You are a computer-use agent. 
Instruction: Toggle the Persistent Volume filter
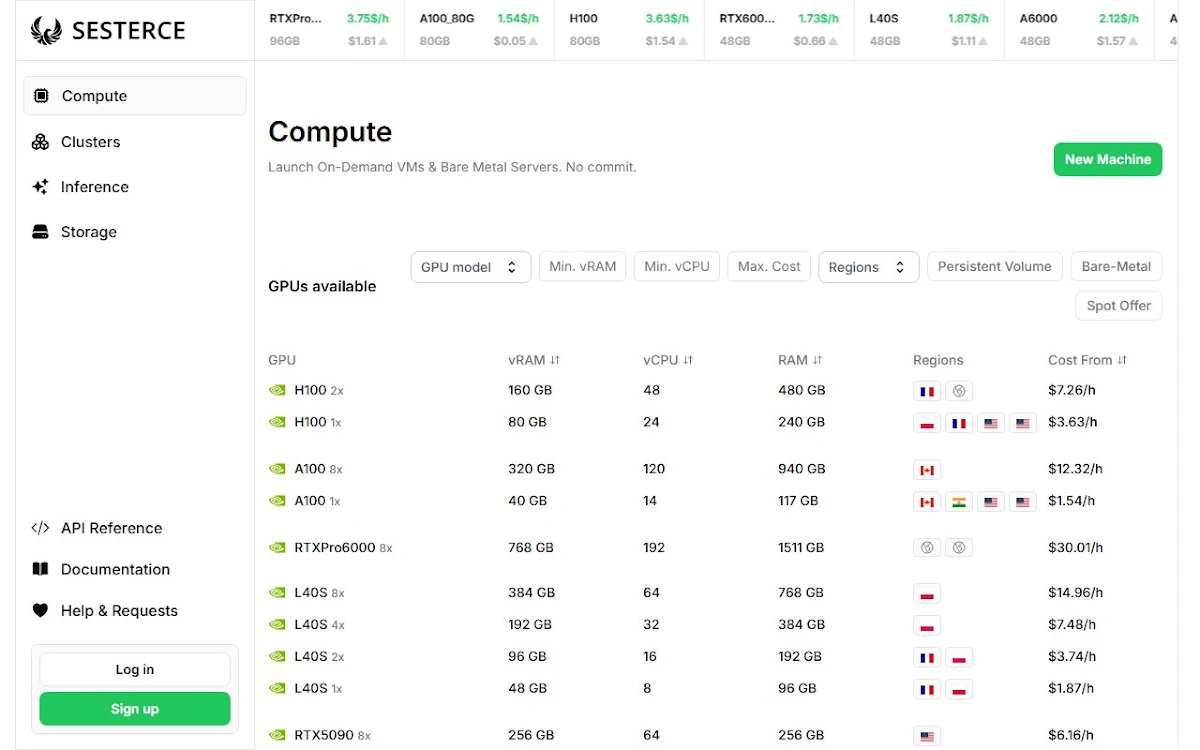(x=995, y=267)
